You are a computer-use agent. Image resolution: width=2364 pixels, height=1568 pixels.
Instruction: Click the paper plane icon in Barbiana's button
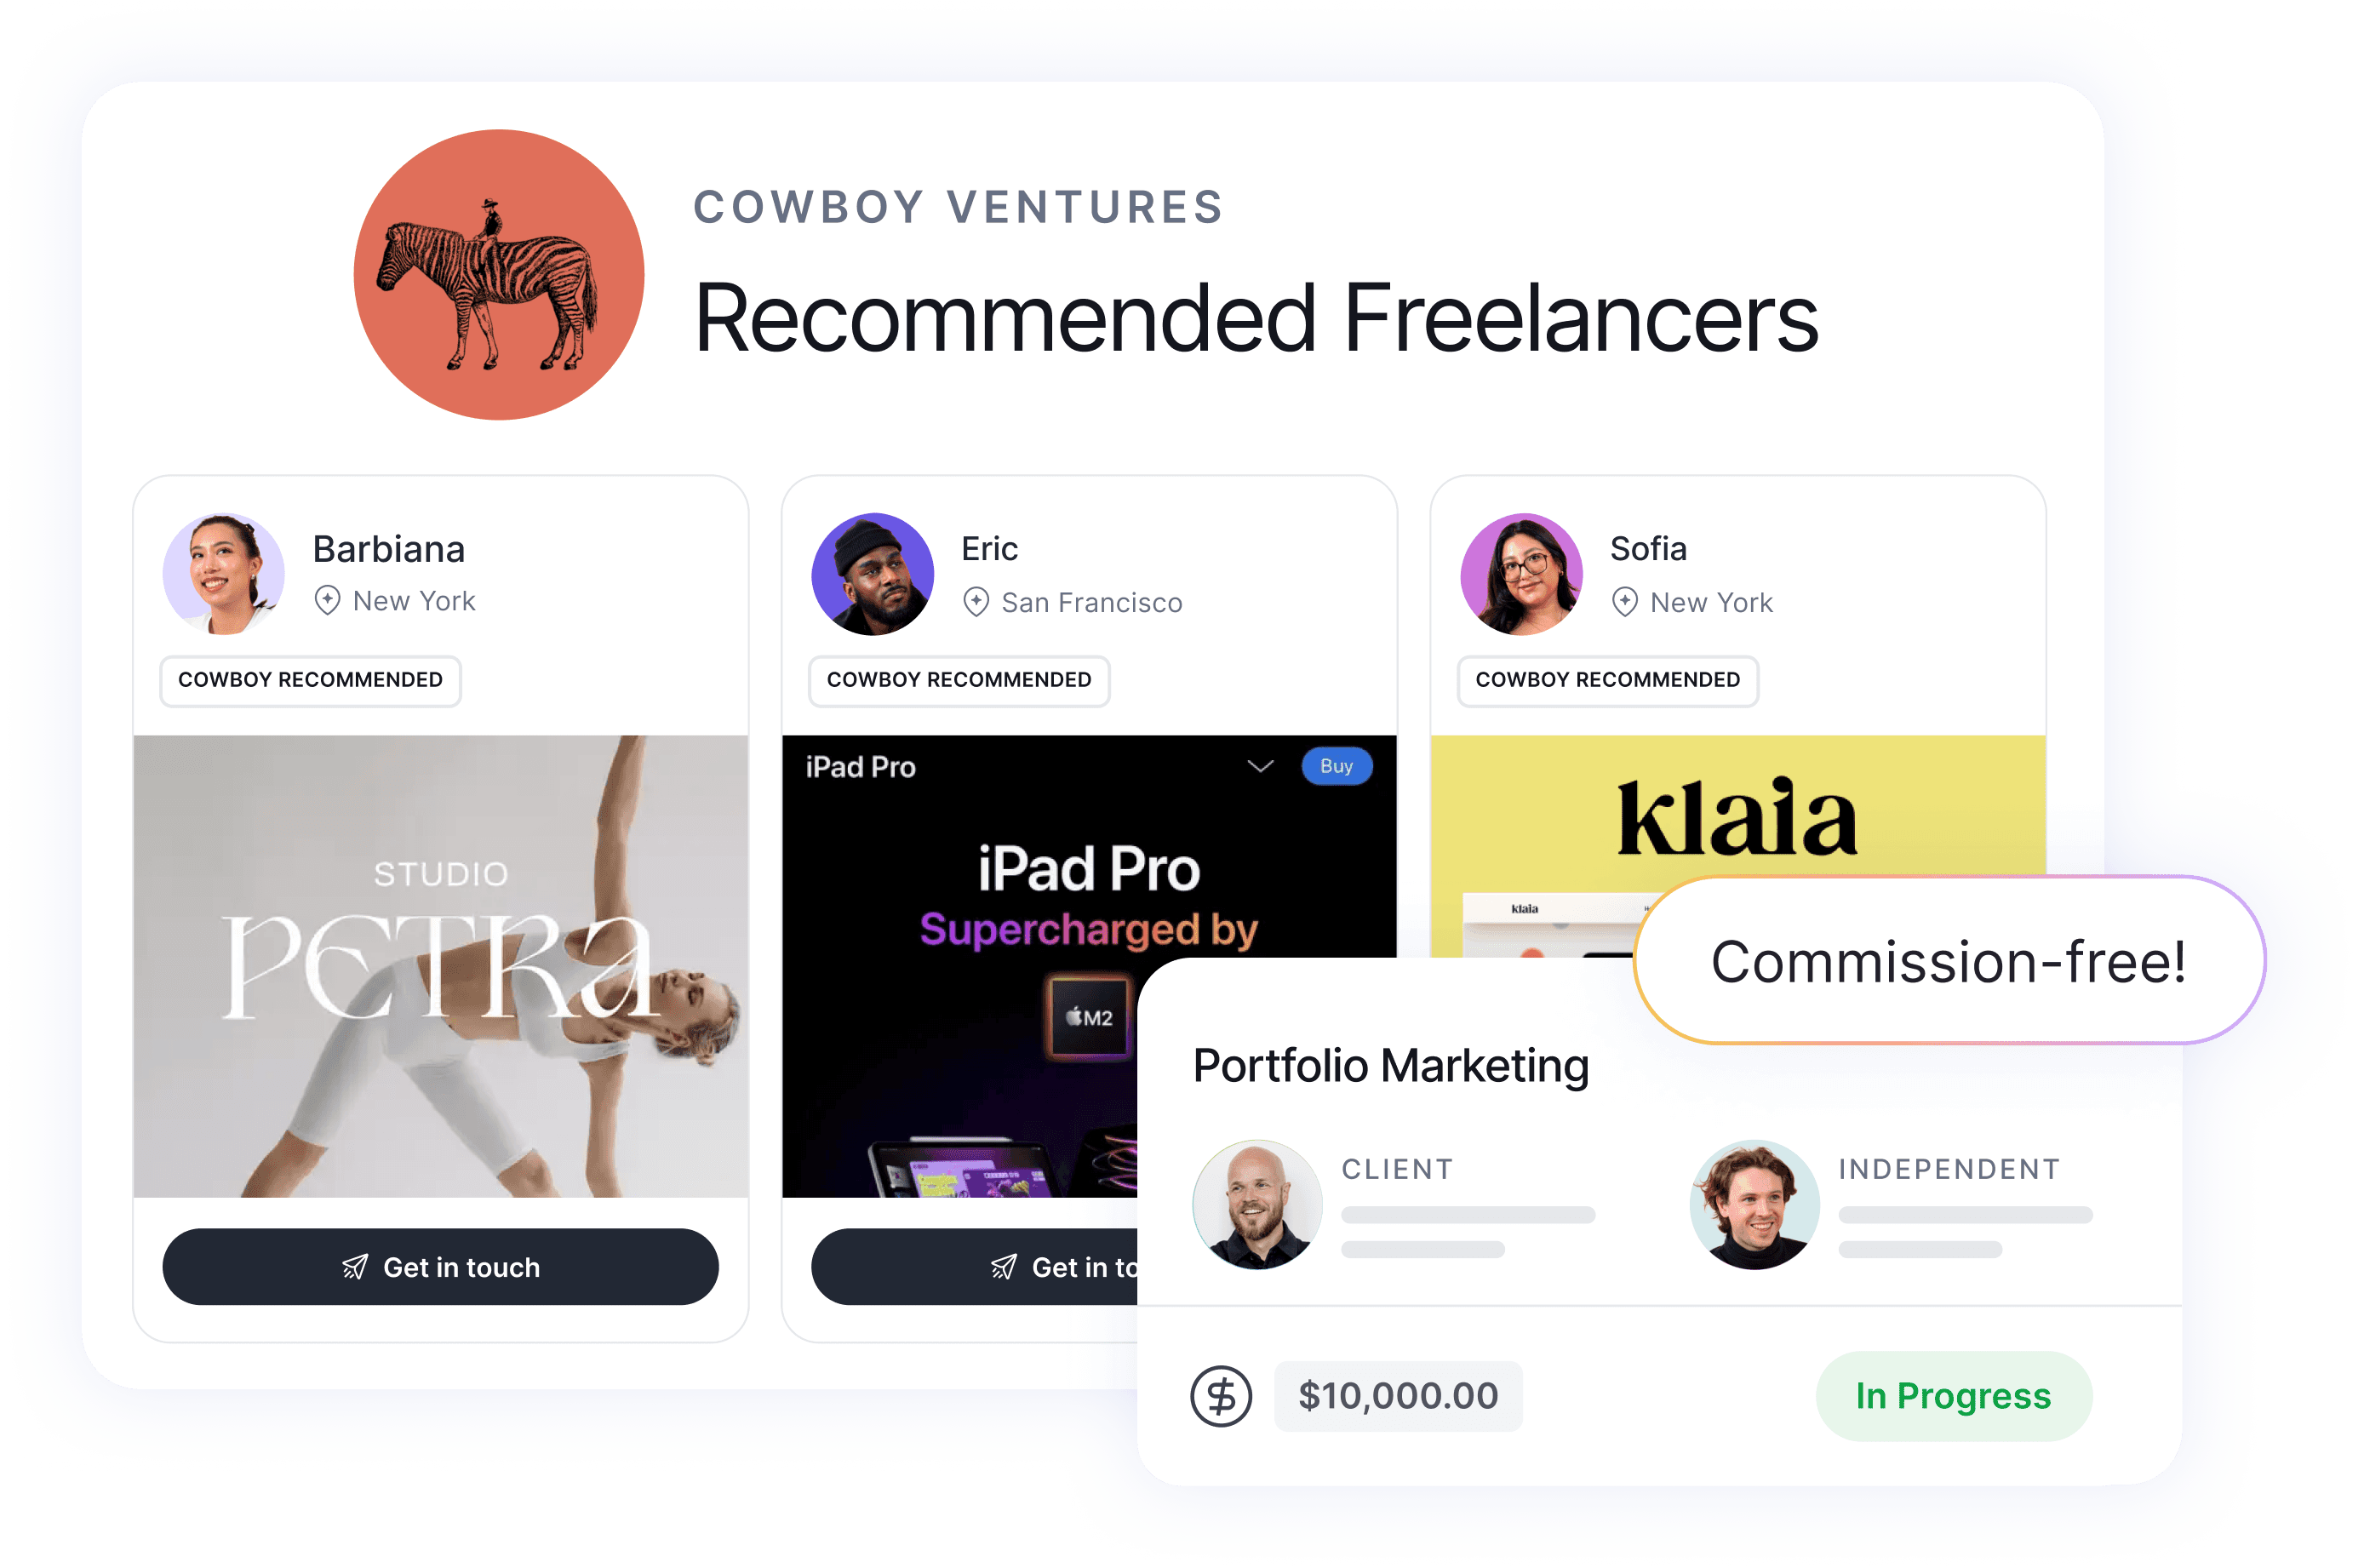click(355, 1268)
